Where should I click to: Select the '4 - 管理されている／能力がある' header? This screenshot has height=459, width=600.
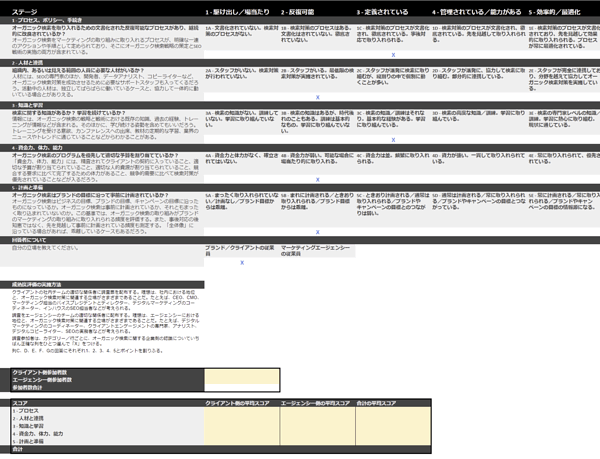(x=476, y=12)
